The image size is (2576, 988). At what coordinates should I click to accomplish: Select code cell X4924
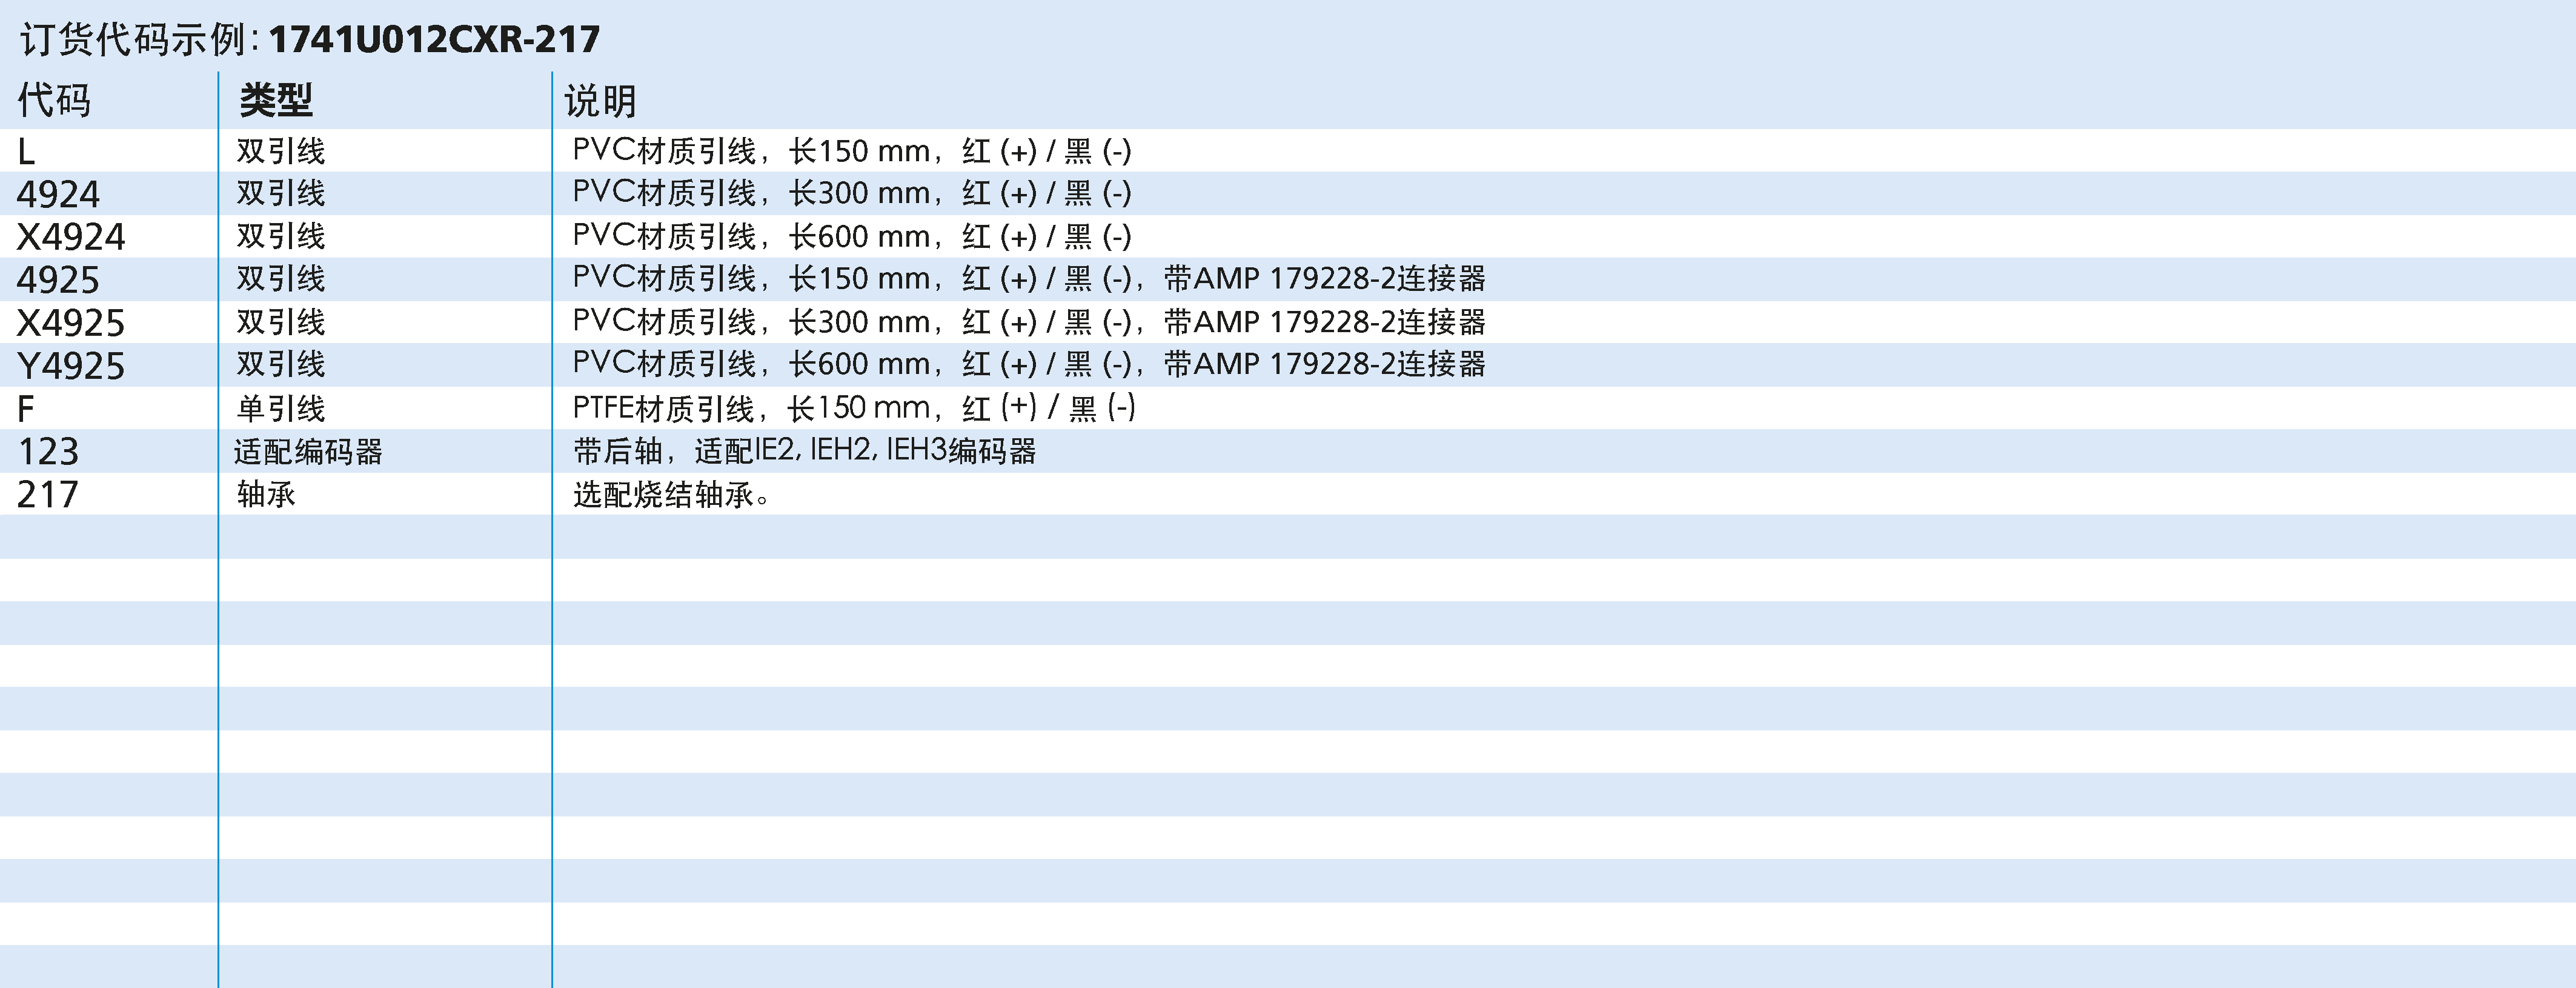pos(71,237)
